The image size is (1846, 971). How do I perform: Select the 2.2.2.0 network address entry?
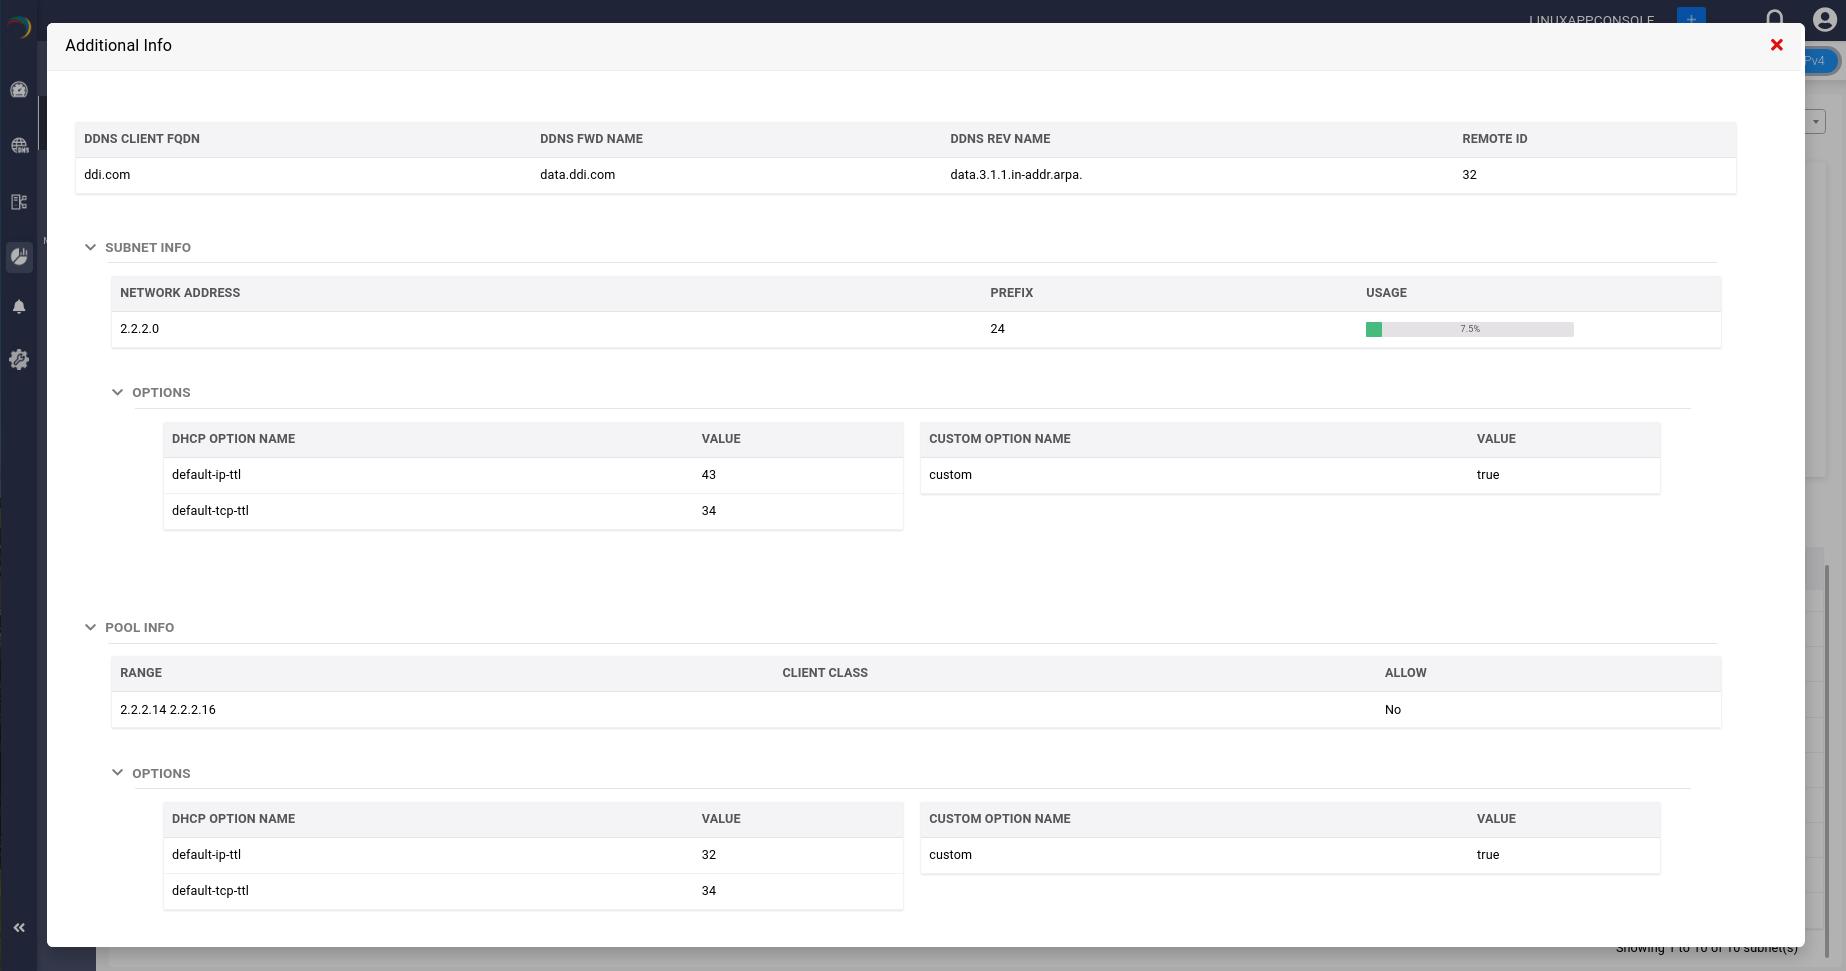pos(139,328)
